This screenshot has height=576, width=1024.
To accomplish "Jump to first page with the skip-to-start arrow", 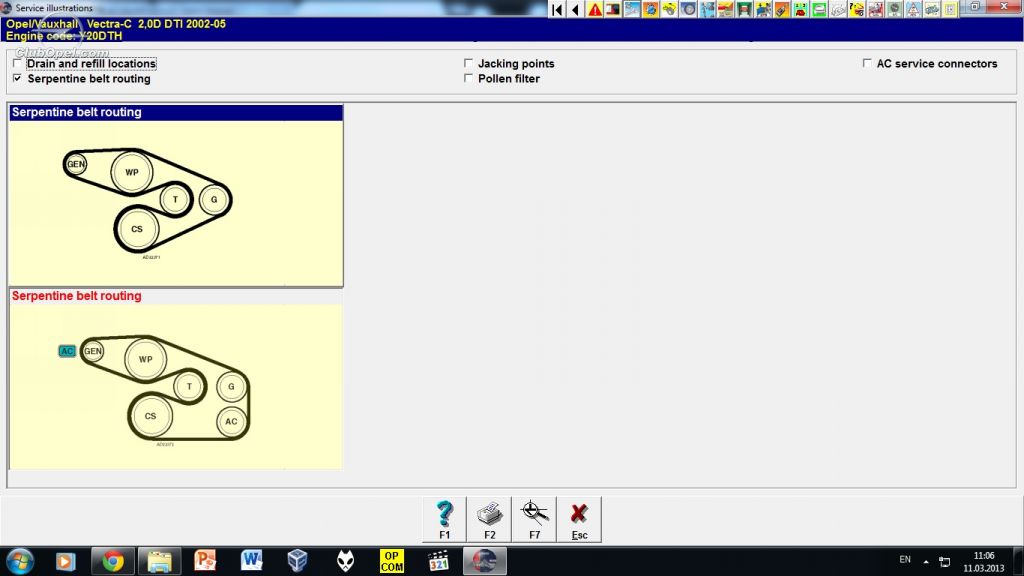I will [x=557, y=9].
